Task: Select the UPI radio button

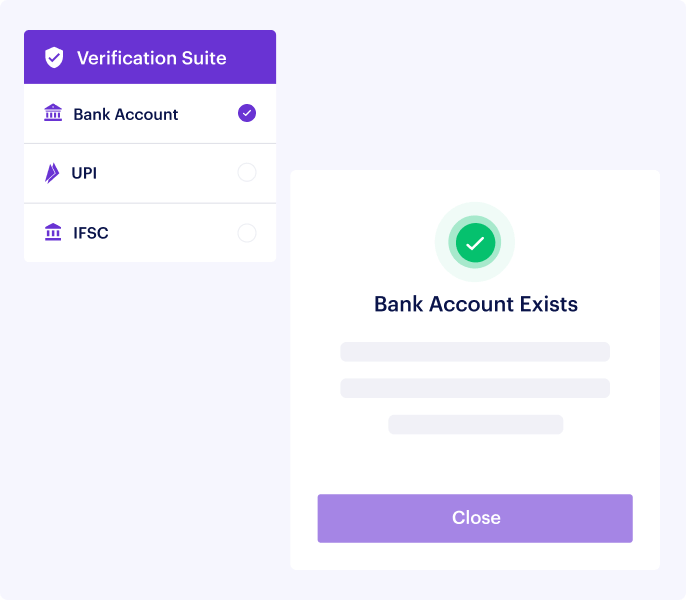Action: point(247,173)
